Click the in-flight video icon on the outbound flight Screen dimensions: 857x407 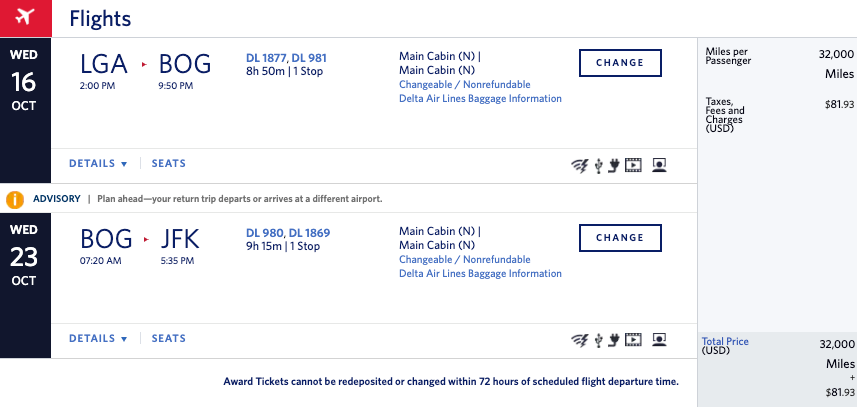tap(632, 165)
